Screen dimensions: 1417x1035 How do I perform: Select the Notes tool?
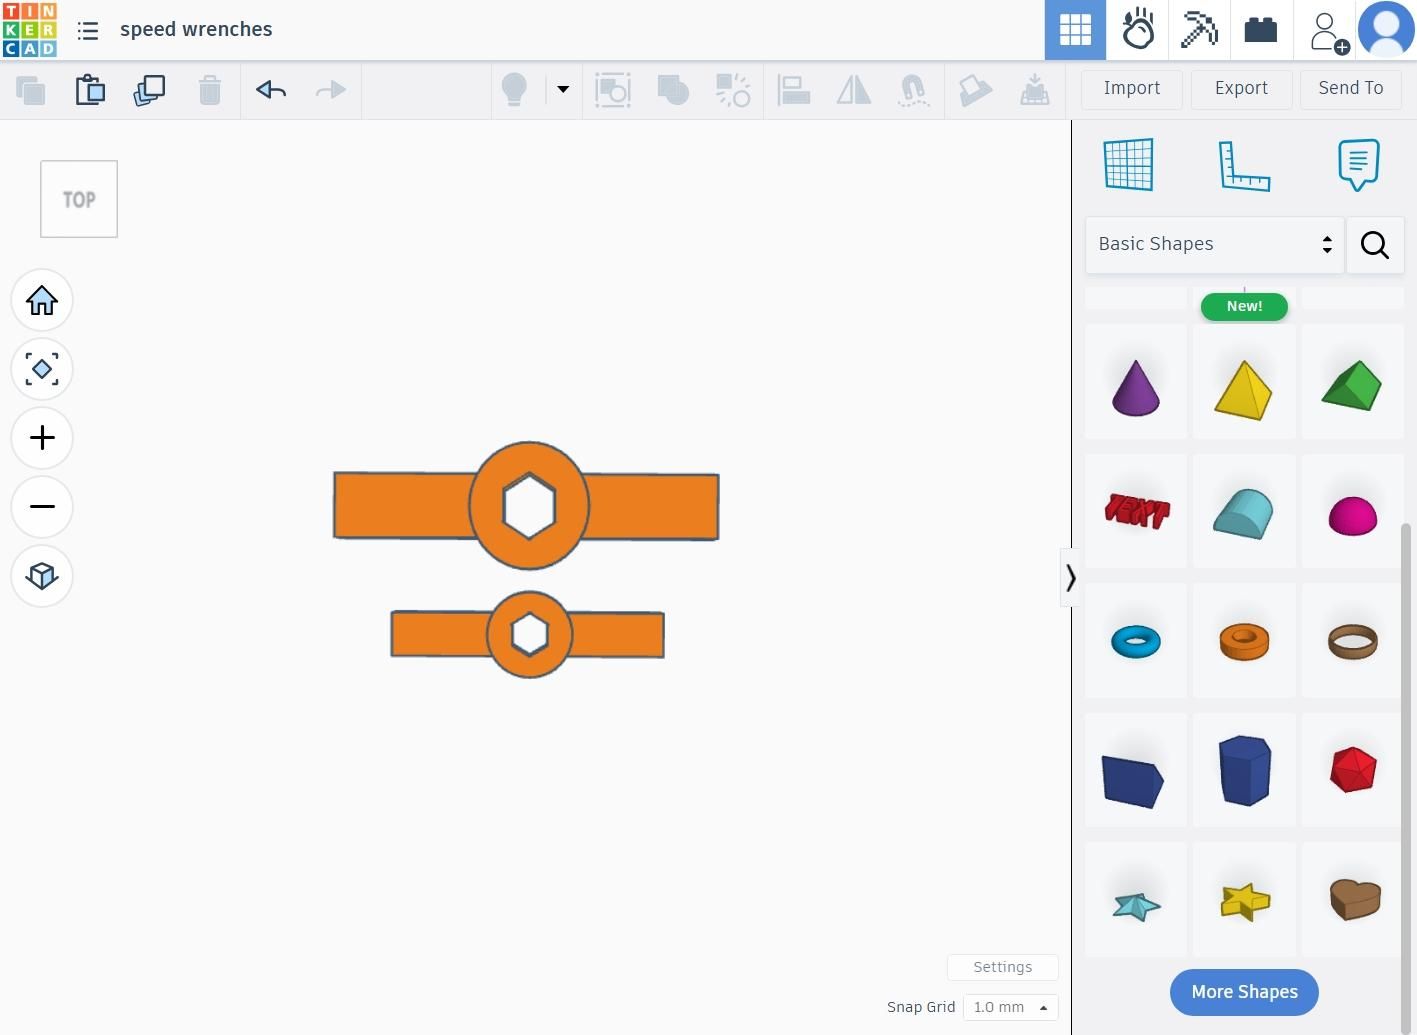click(1358, 165)
